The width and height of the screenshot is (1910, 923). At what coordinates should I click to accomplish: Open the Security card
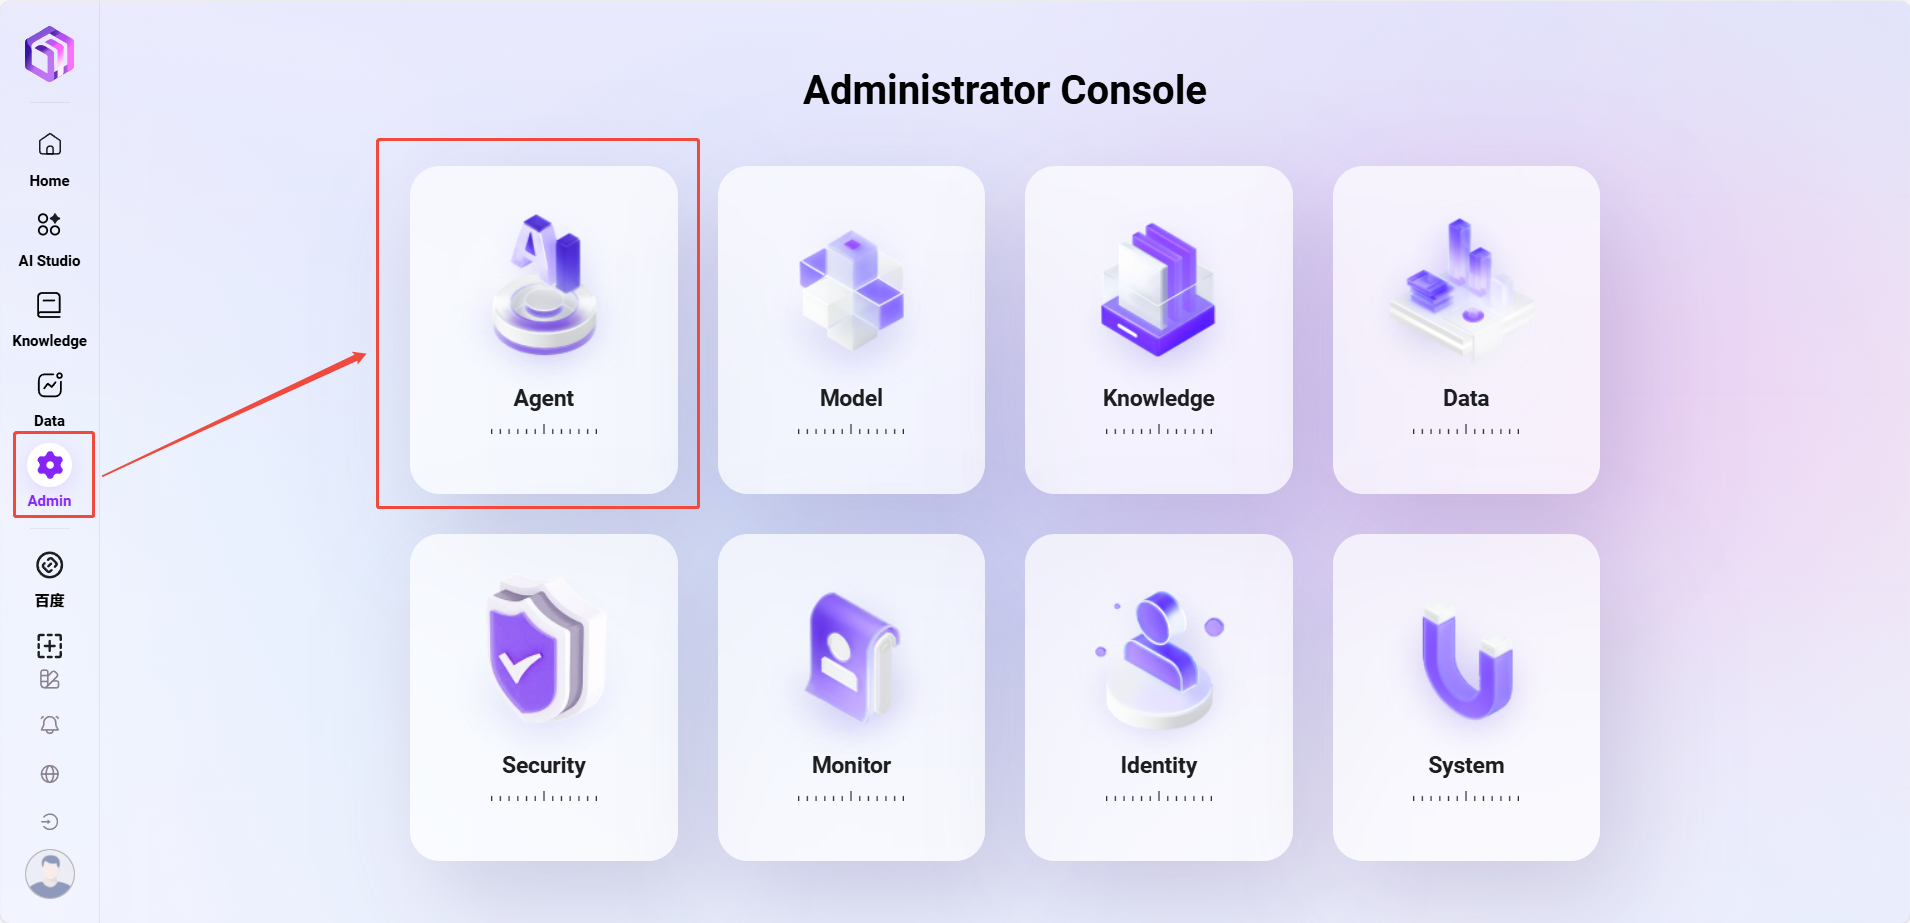pyautogui.click(x=543, y=697)
